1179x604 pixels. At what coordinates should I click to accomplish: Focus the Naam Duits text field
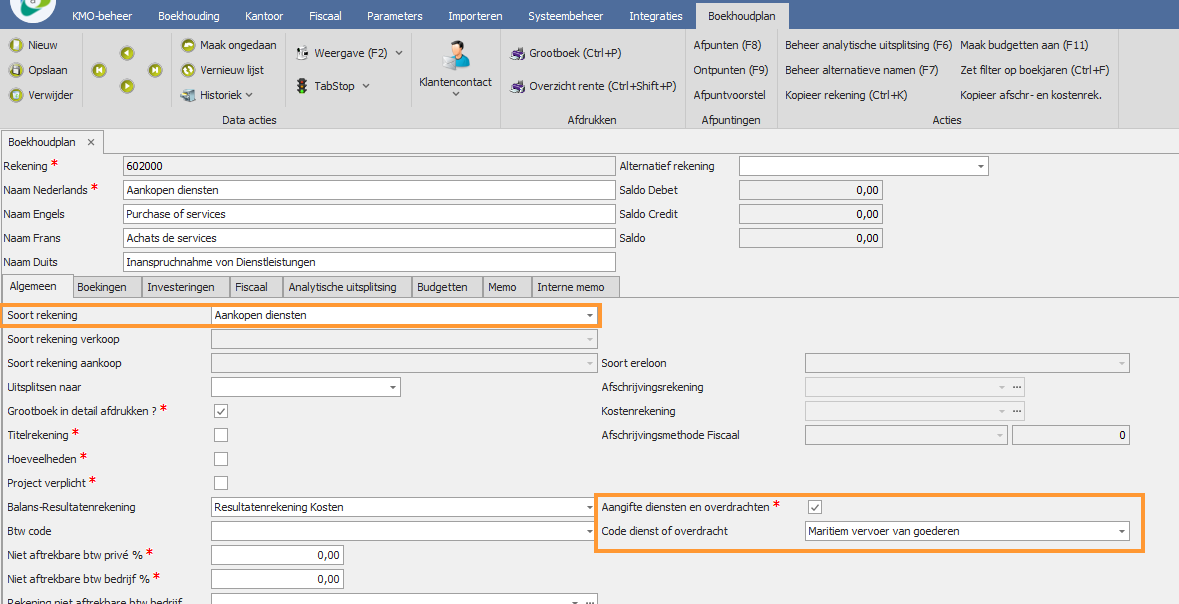tap(368, 262)
